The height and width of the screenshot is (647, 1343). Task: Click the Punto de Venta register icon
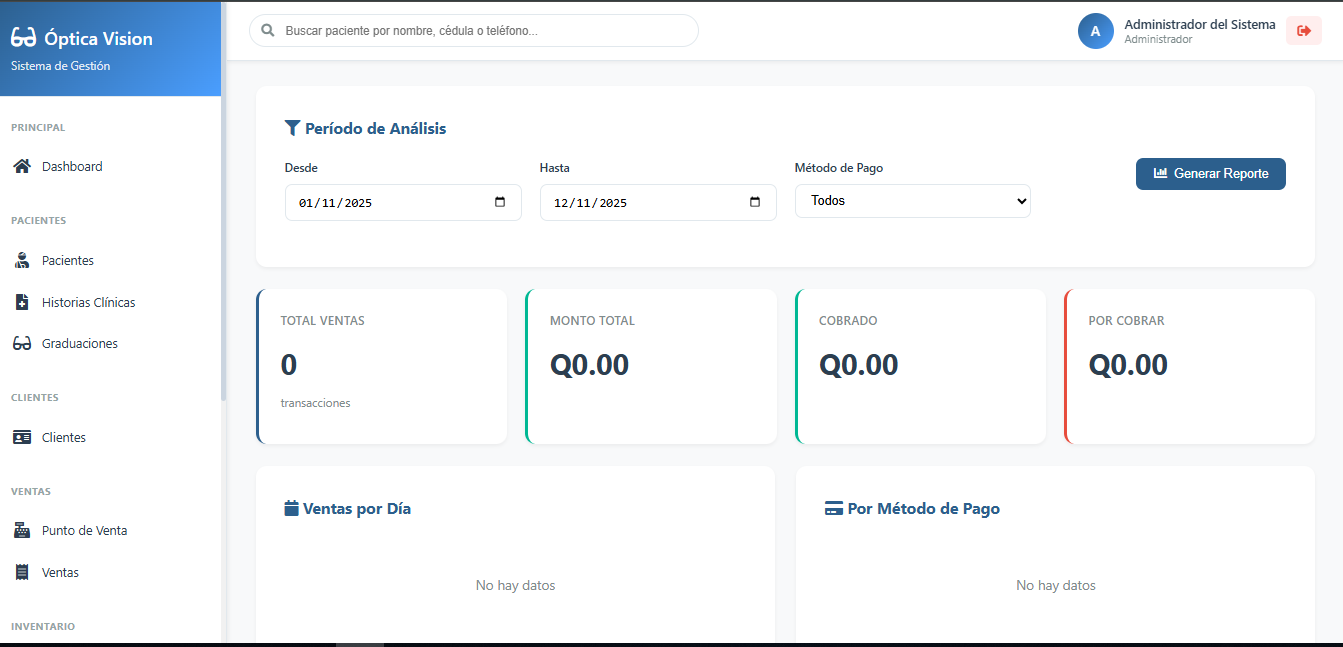pos(22,531)
